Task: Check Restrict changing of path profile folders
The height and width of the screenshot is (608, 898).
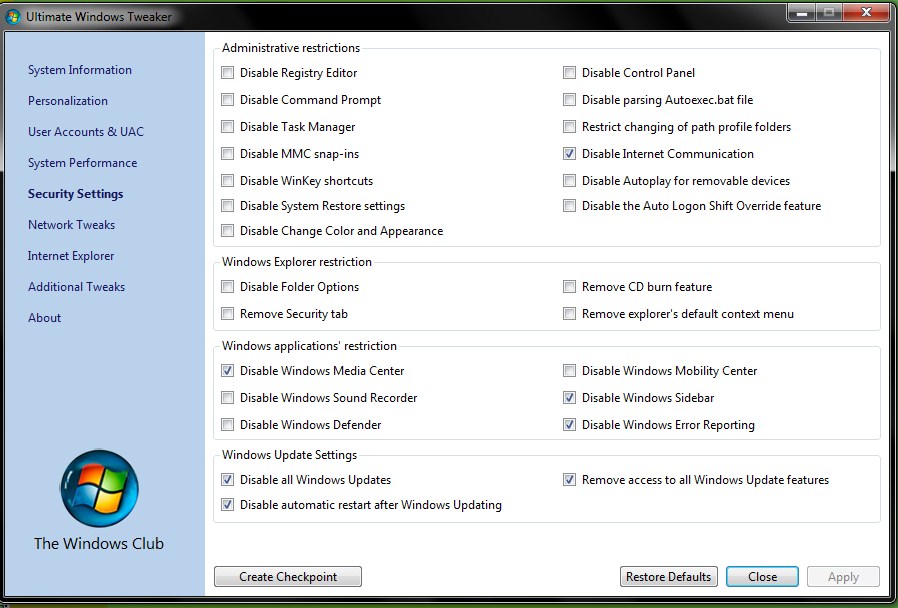Action: tap(569, 127)
